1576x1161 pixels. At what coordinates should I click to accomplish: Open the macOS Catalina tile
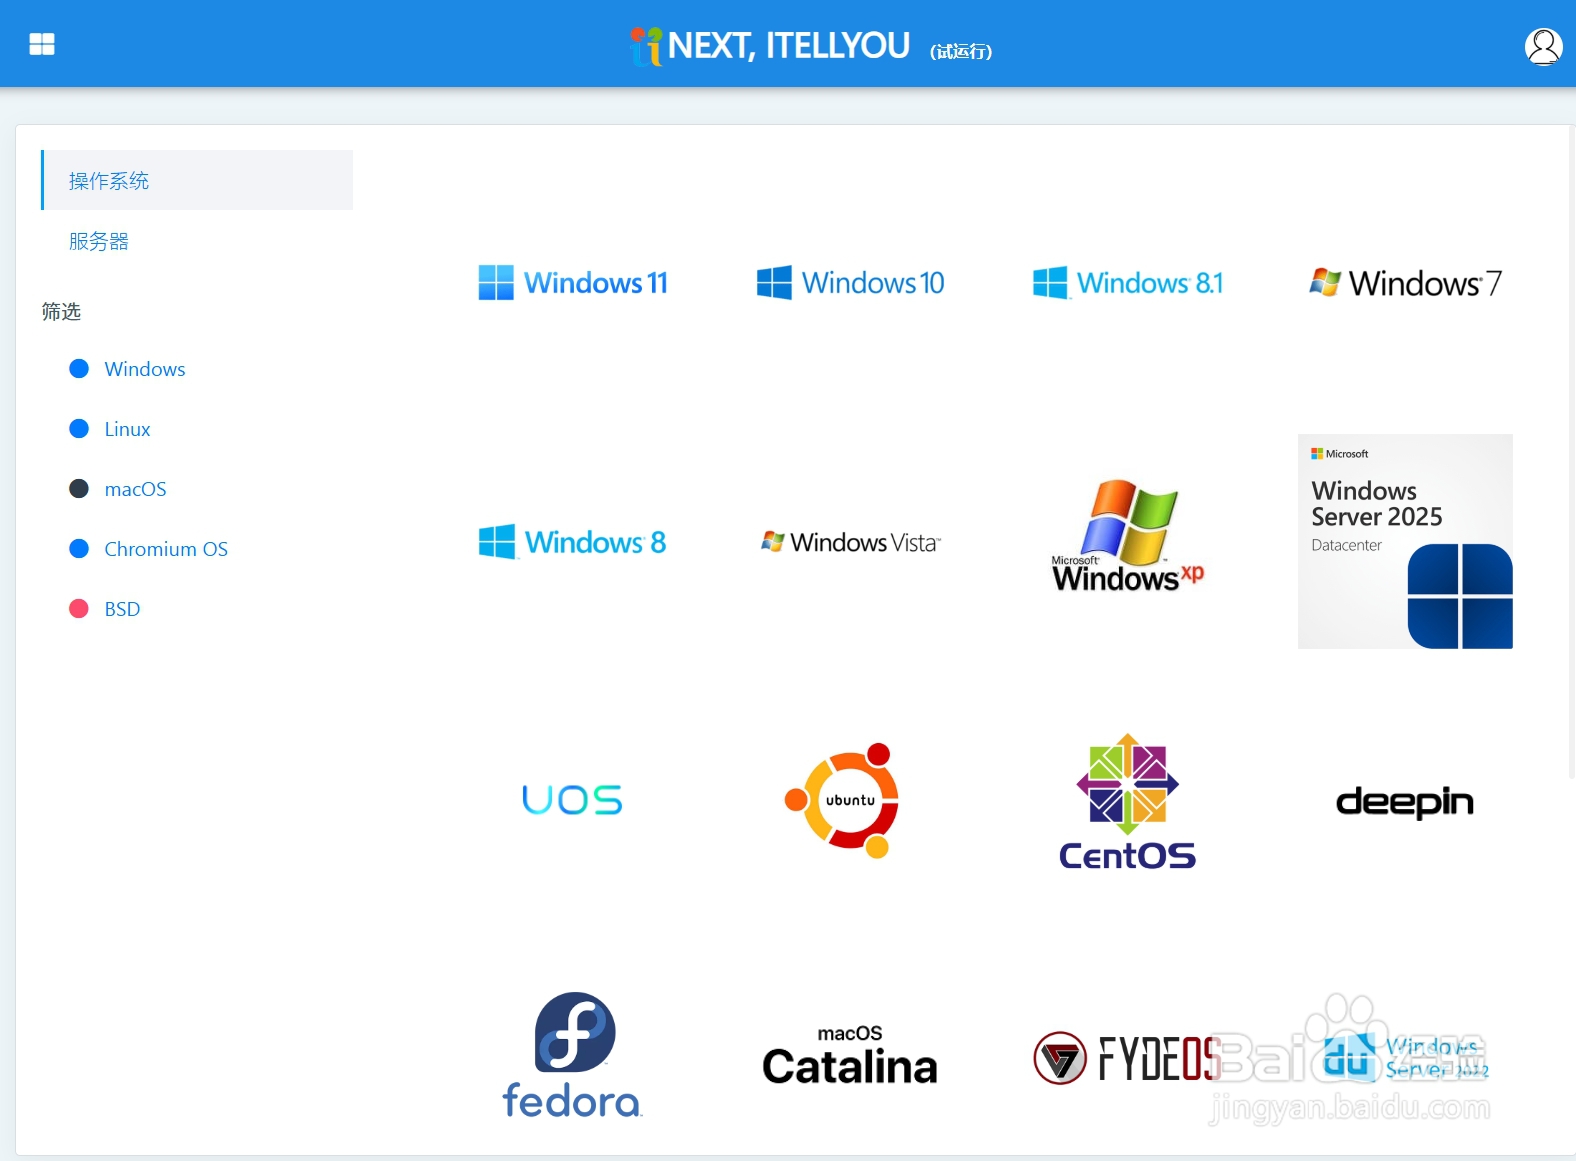click(850, 1055)
